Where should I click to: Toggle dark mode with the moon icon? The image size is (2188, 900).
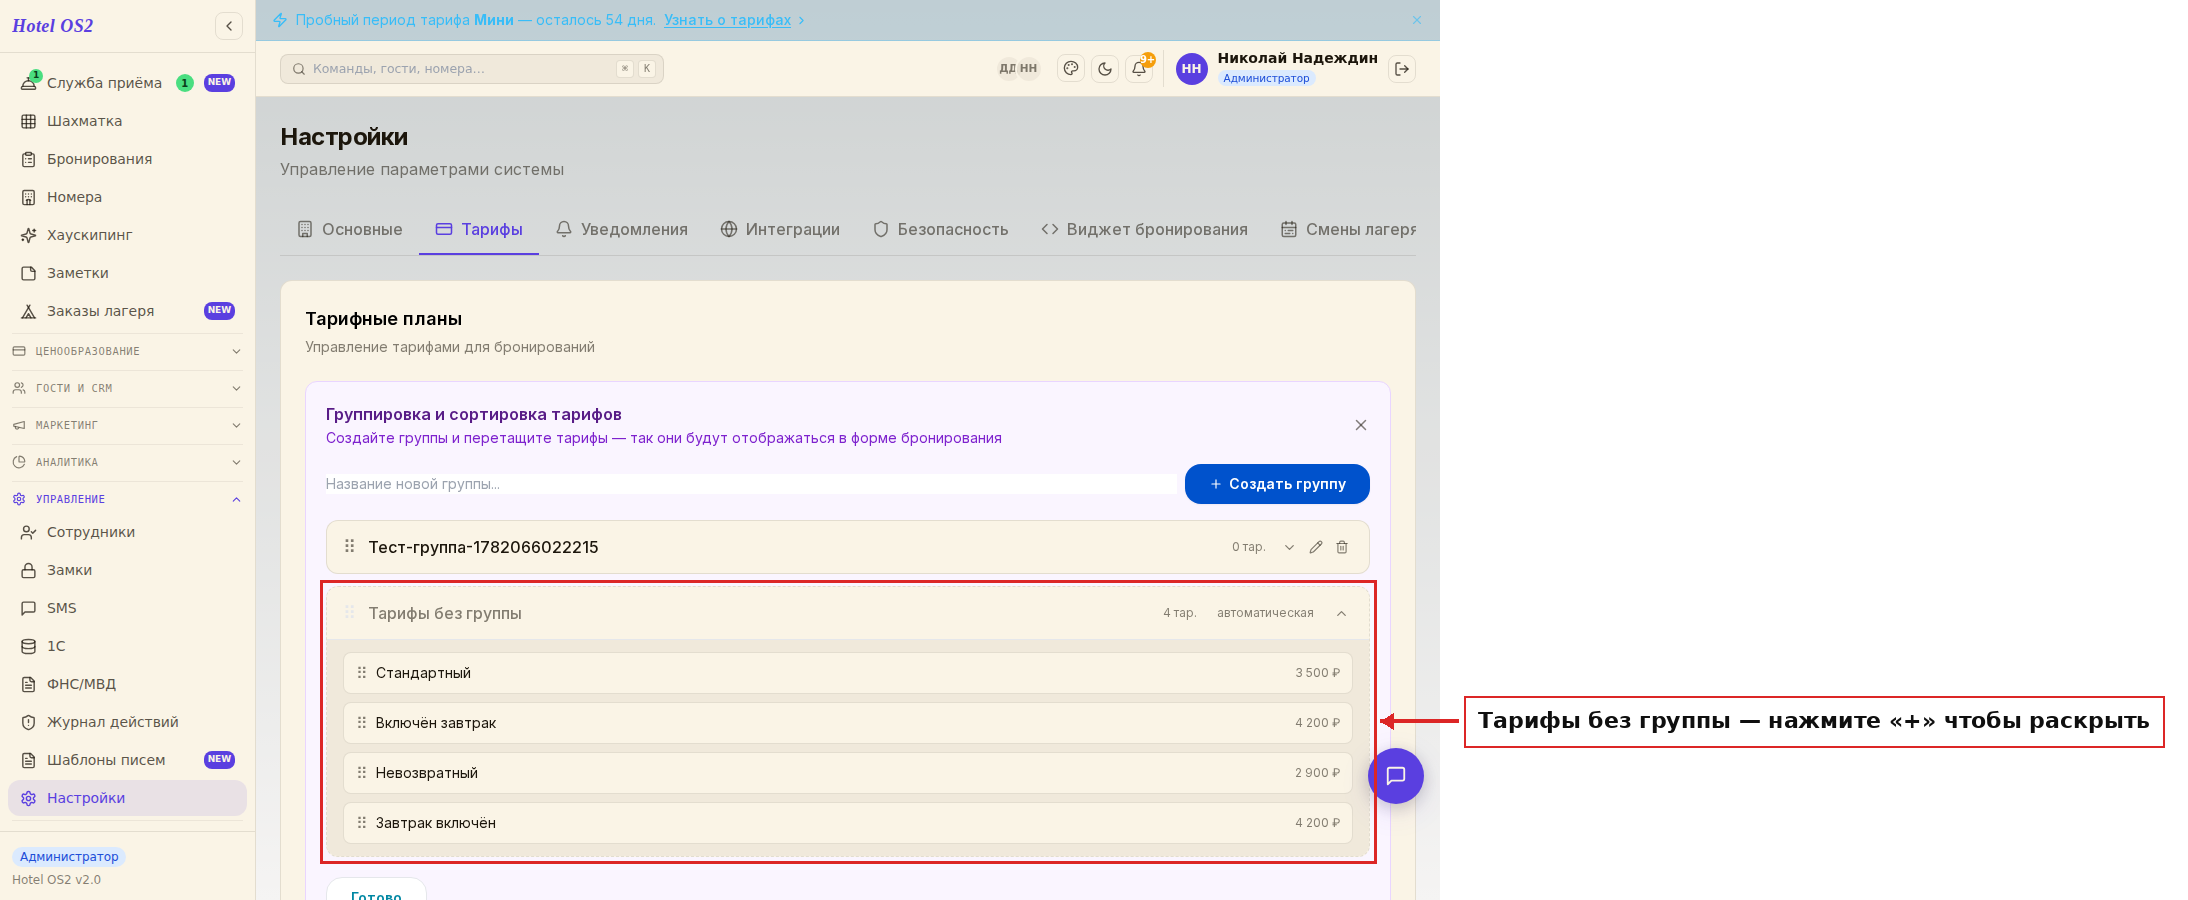[x=1105, y=69]
